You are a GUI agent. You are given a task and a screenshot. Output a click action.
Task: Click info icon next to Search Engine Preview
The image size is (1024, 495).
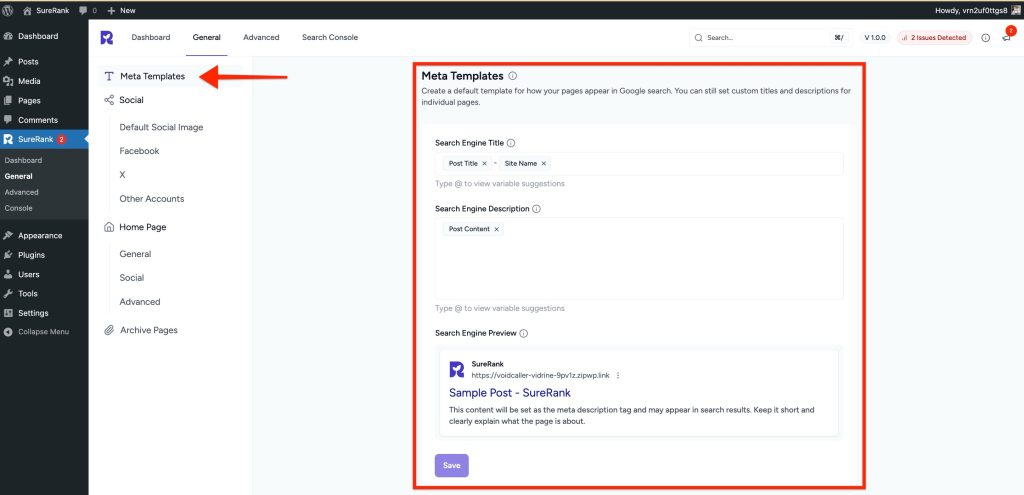point(524,333)
